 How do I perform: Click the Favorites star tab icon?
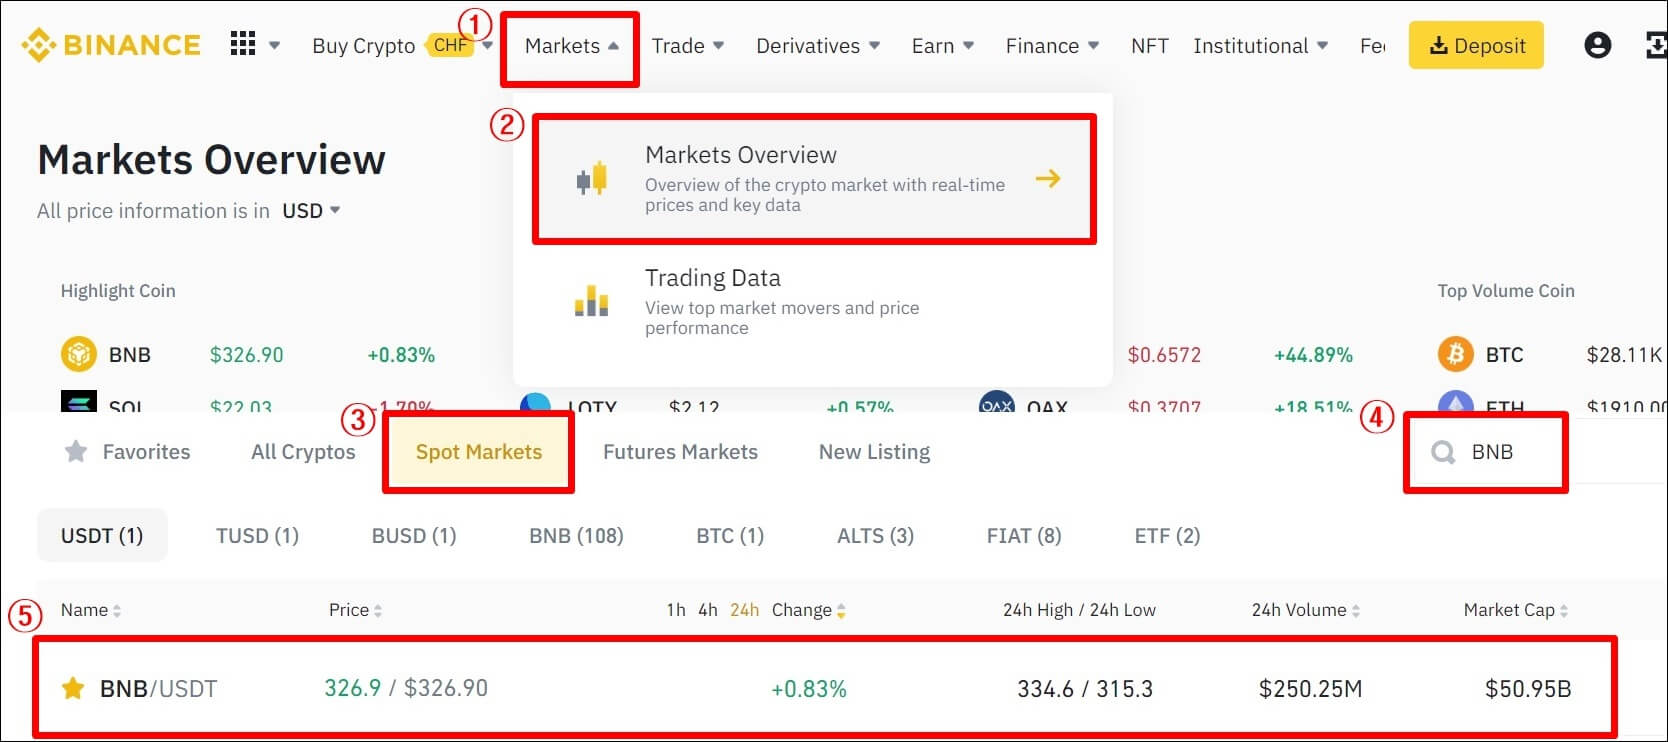pyautogui.click(x=76, y=452)
